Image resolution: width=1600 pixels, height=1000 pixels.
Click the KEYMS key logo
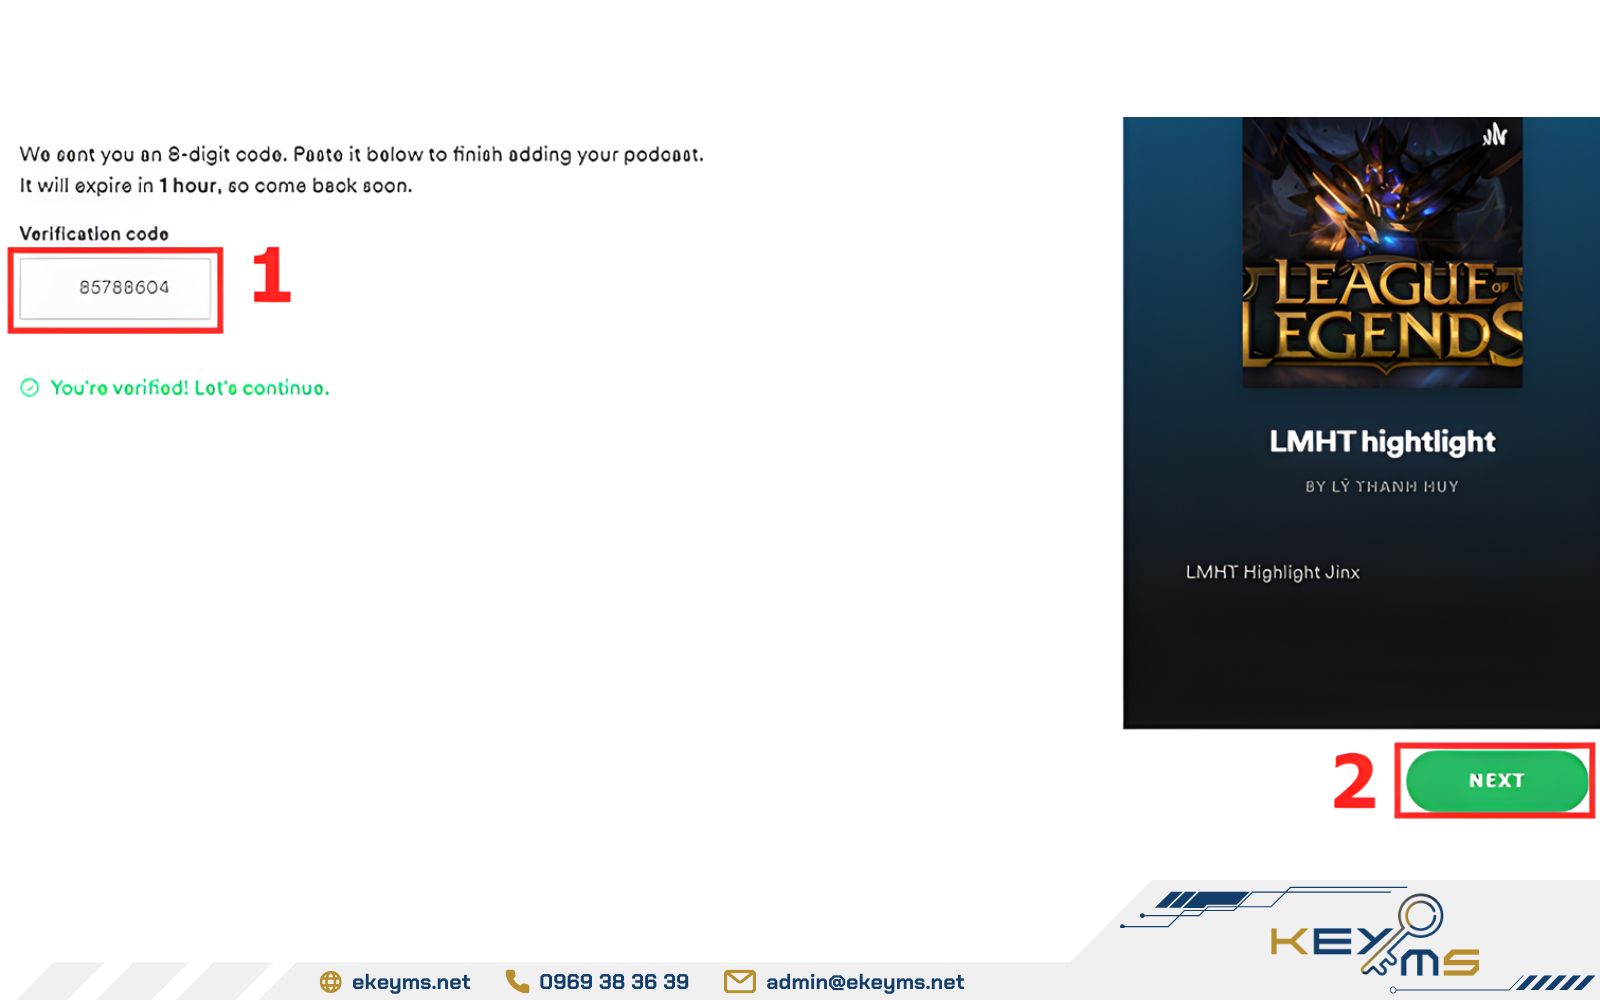coord(1375,940)
